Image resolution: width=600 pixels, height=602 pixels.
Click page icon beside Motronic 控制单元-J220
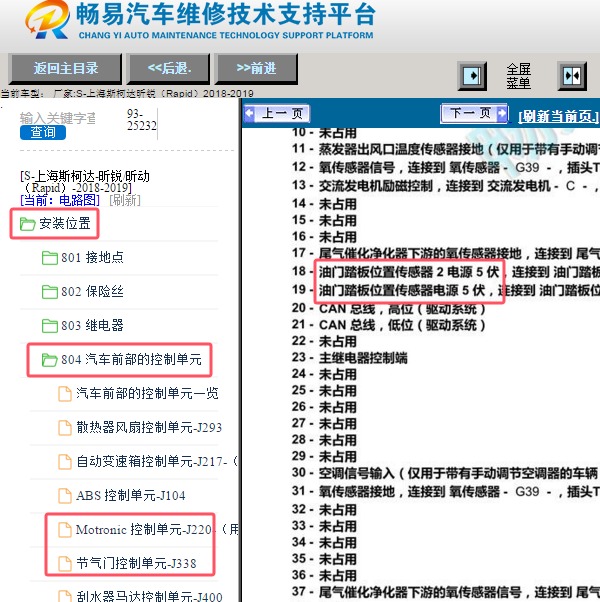coord(64,530)
